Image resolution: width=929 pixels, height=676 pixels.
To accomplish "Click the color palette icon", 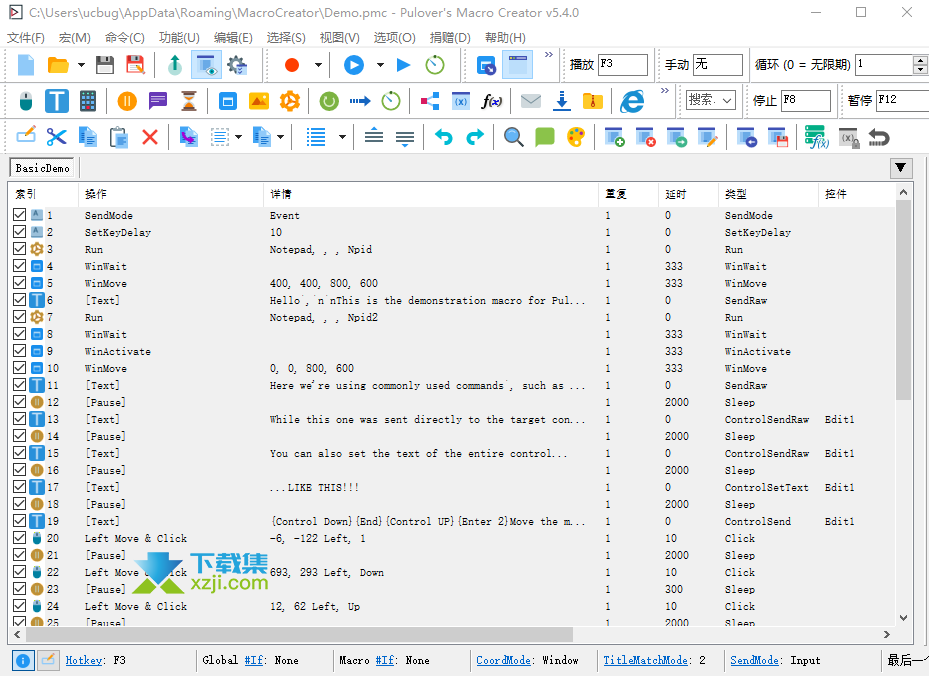I will click(576, 137).
